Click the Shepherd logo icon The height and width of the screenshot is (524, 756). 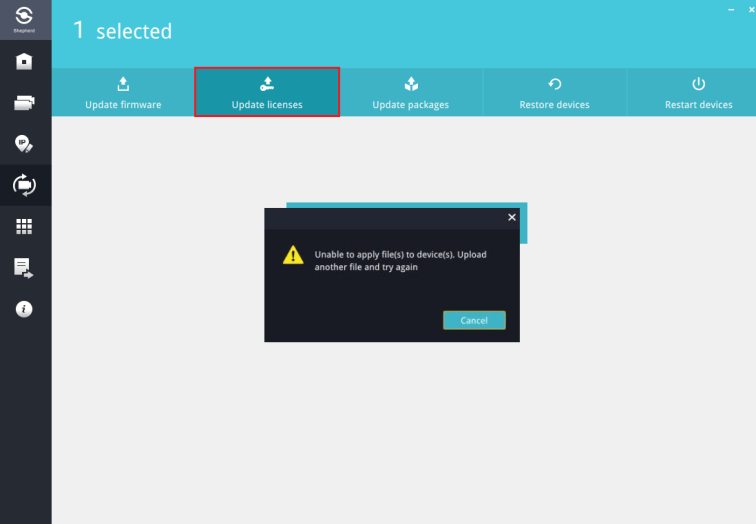[x=25, y=22]
